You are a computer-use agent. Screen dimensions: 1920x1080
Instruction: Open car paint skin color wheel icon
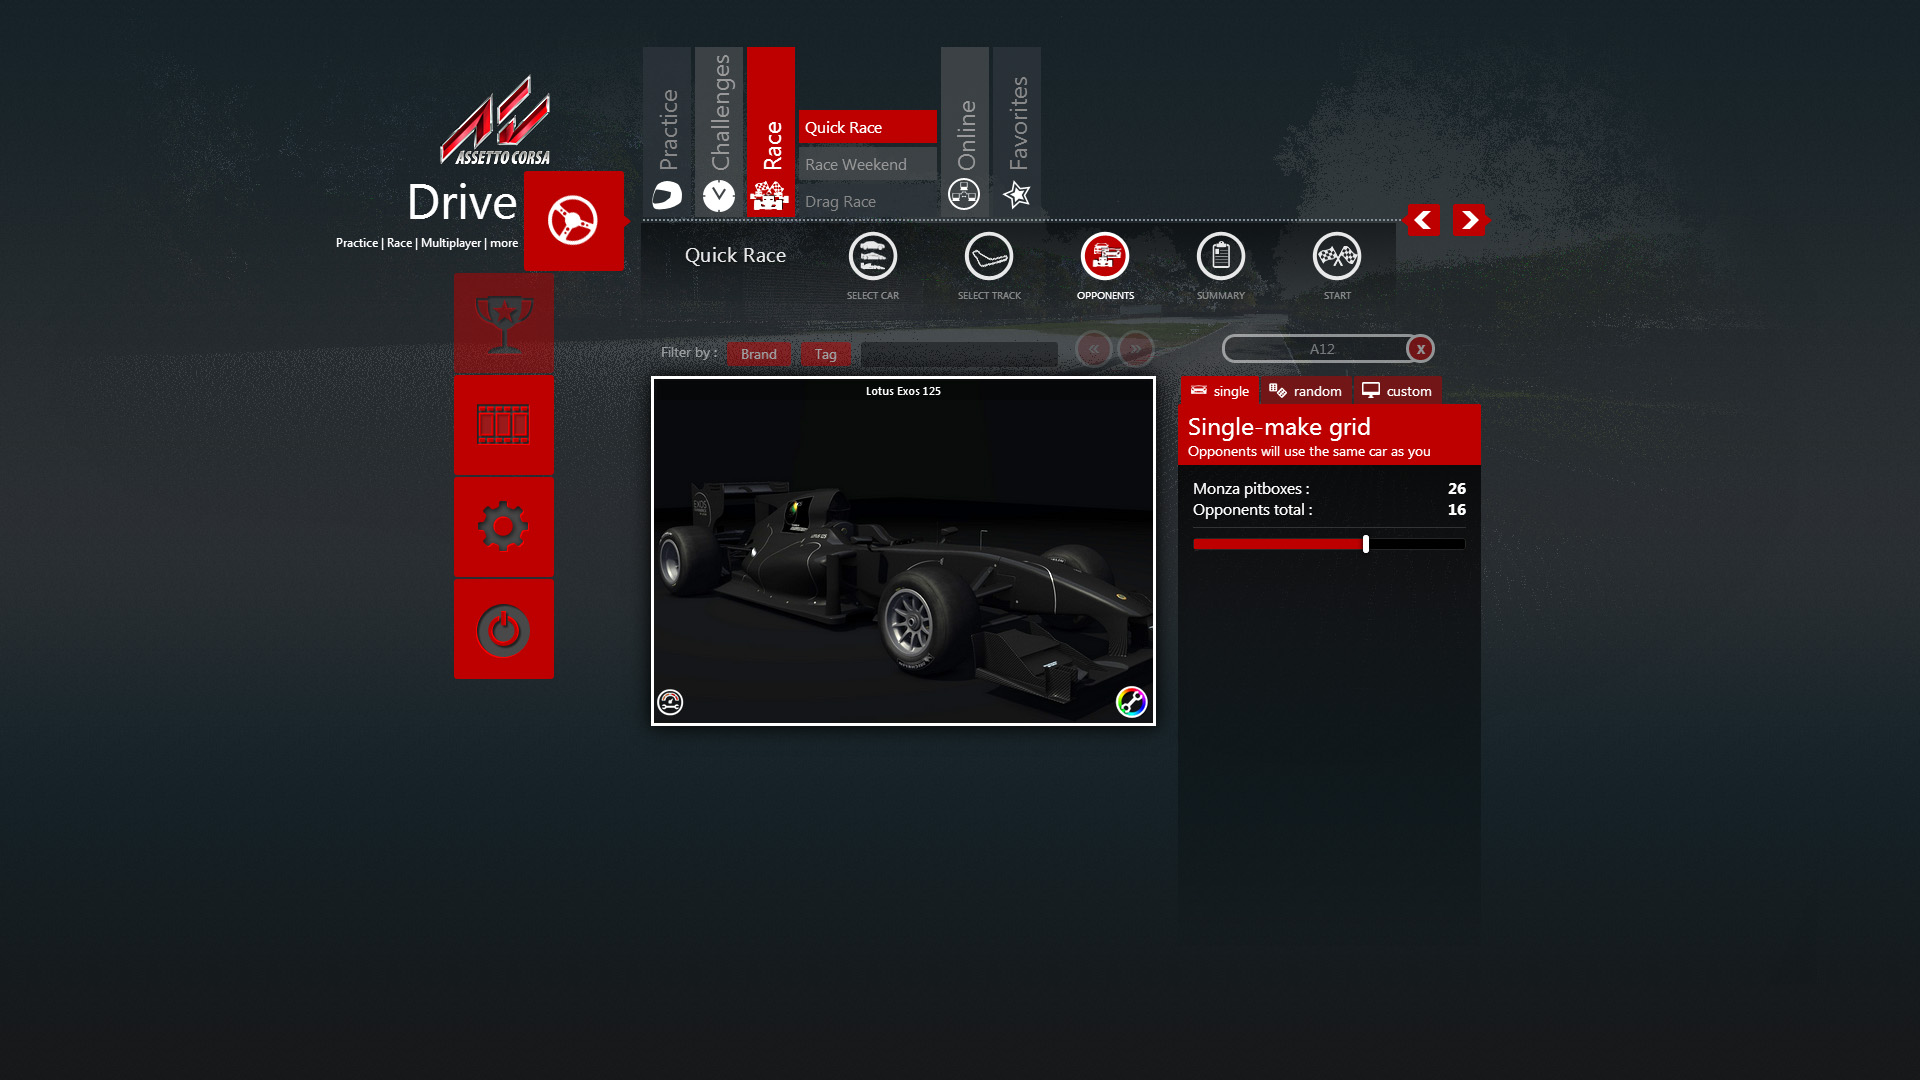[x=1131, y=702]
